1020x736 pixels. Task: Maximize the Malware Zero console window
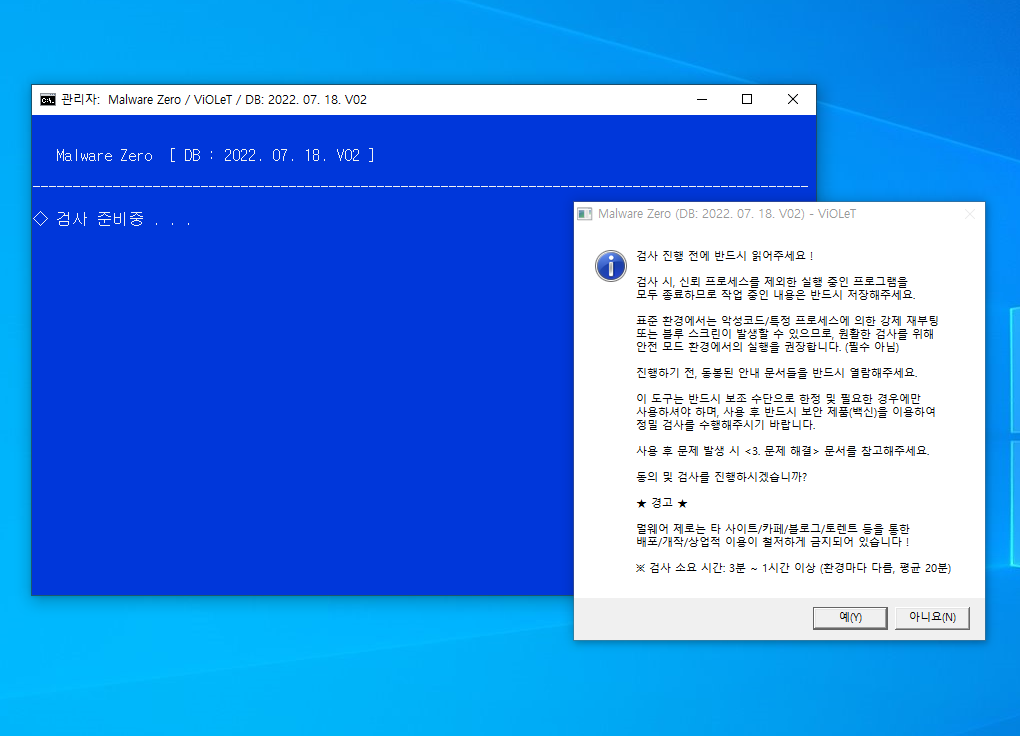[747, 100]
